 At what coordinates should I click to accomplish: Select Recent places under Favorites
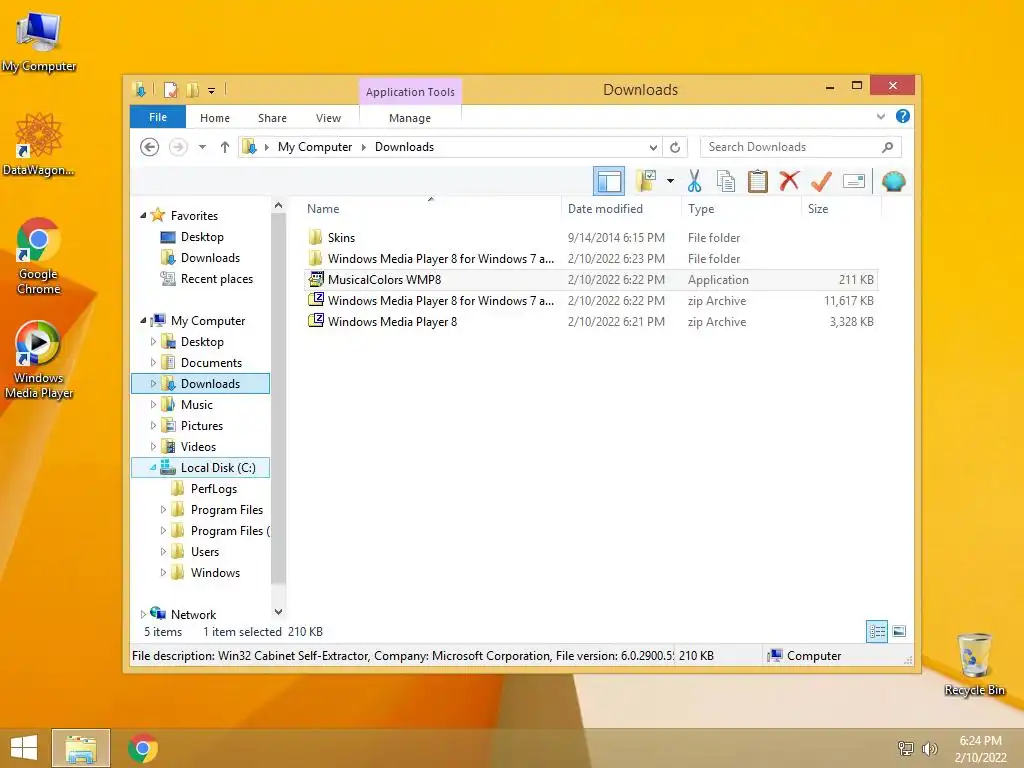pyautogui.click(x=216, y=279)
